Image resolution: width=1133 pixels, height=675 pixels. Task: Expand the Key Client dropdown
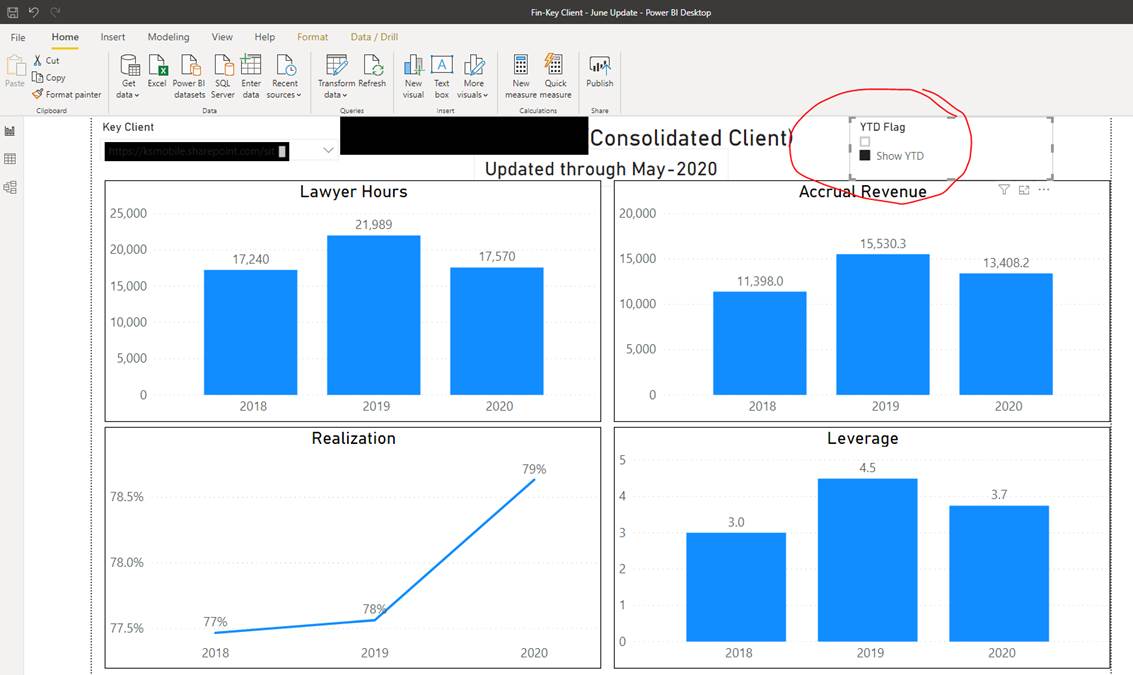coord(327,150)
